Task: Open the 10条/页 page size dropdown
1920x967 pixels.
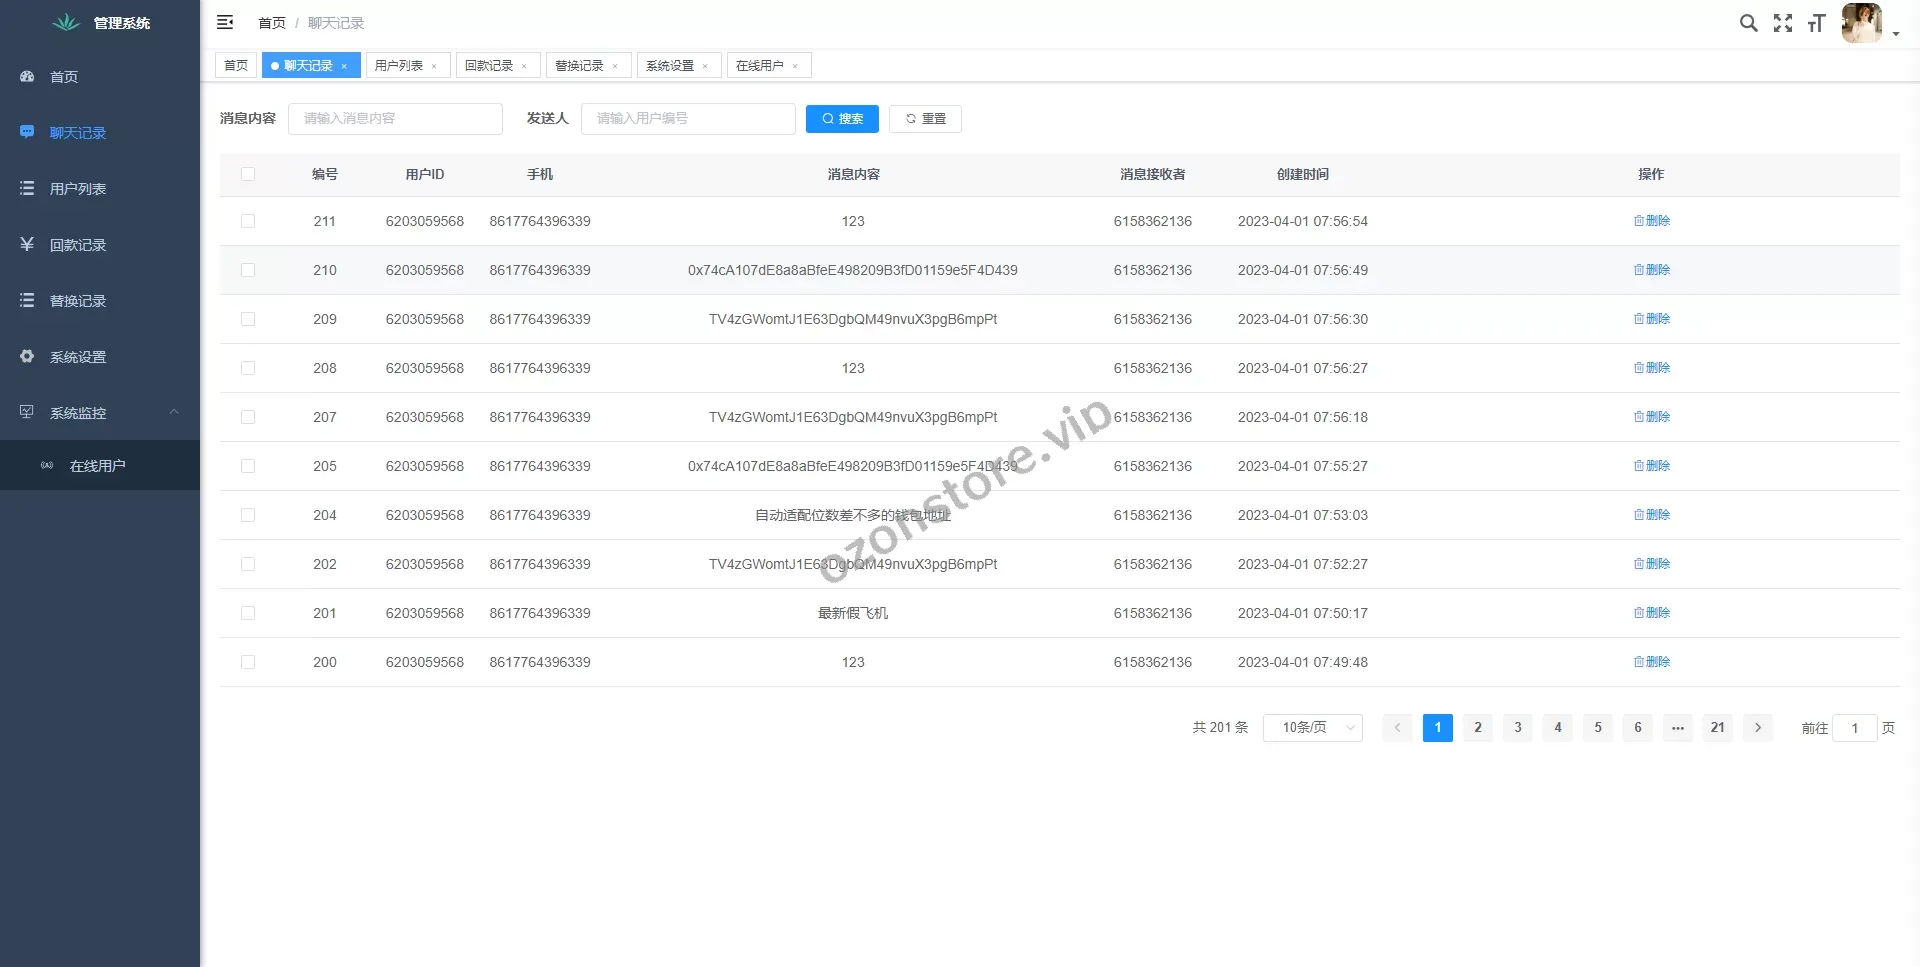Action: click(x=1312, y=728)
